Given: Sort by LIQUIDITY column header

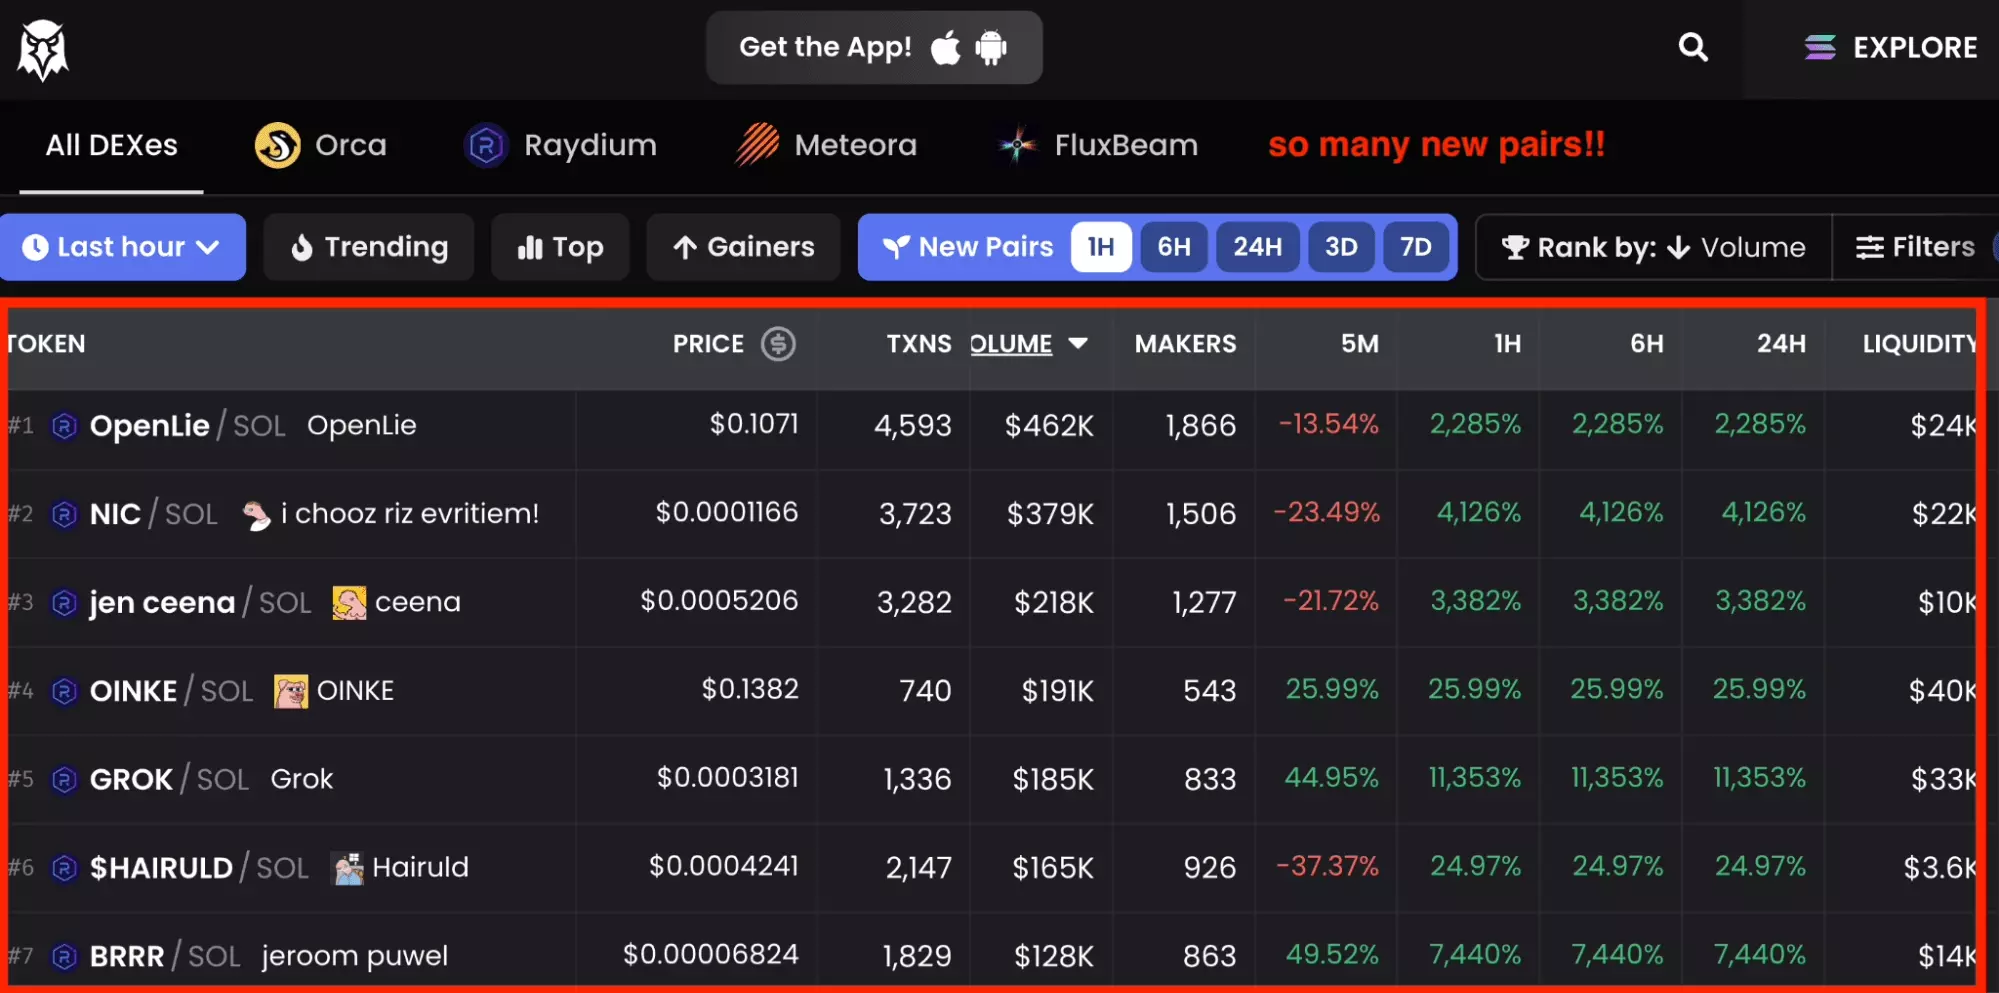Looking at the screenshot, I should tap(1920, 344).
